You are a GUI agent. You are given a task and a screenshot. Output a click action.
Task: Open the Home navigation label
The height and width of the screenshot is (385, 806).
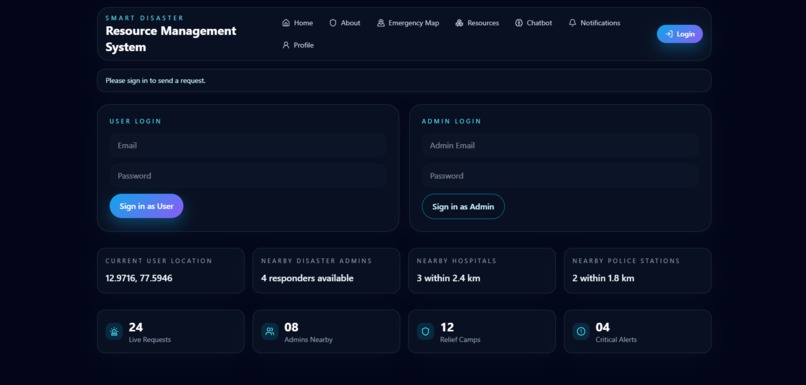point(303,23)
